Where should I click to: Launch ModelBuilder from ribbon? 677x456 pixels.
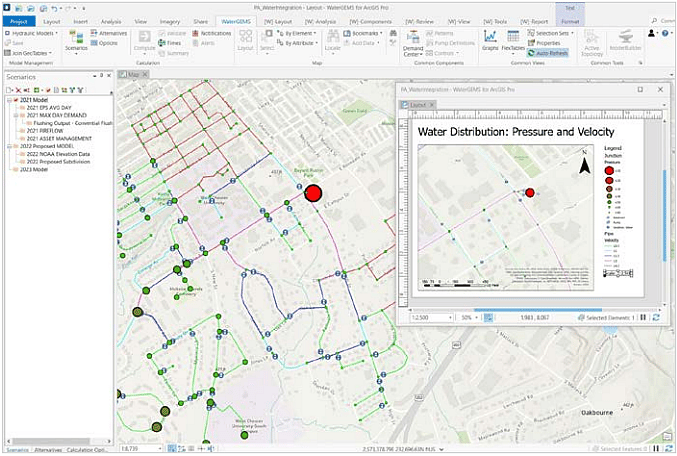625,41
